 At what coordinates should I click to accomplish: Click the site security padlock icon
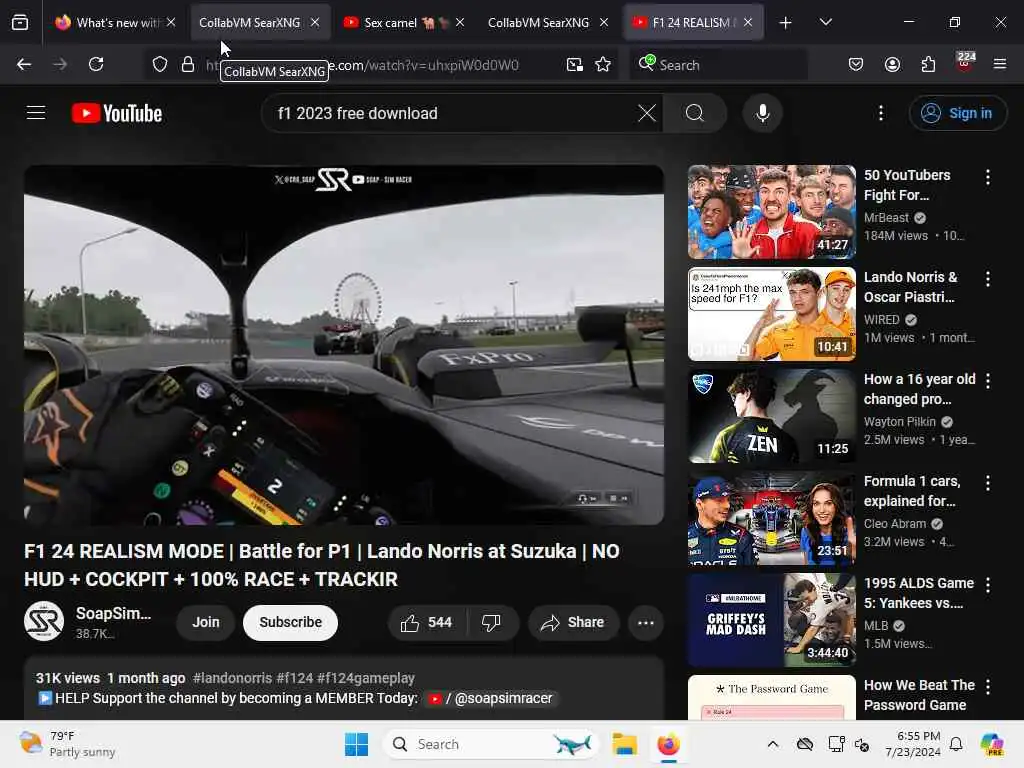tap(188, 64)
